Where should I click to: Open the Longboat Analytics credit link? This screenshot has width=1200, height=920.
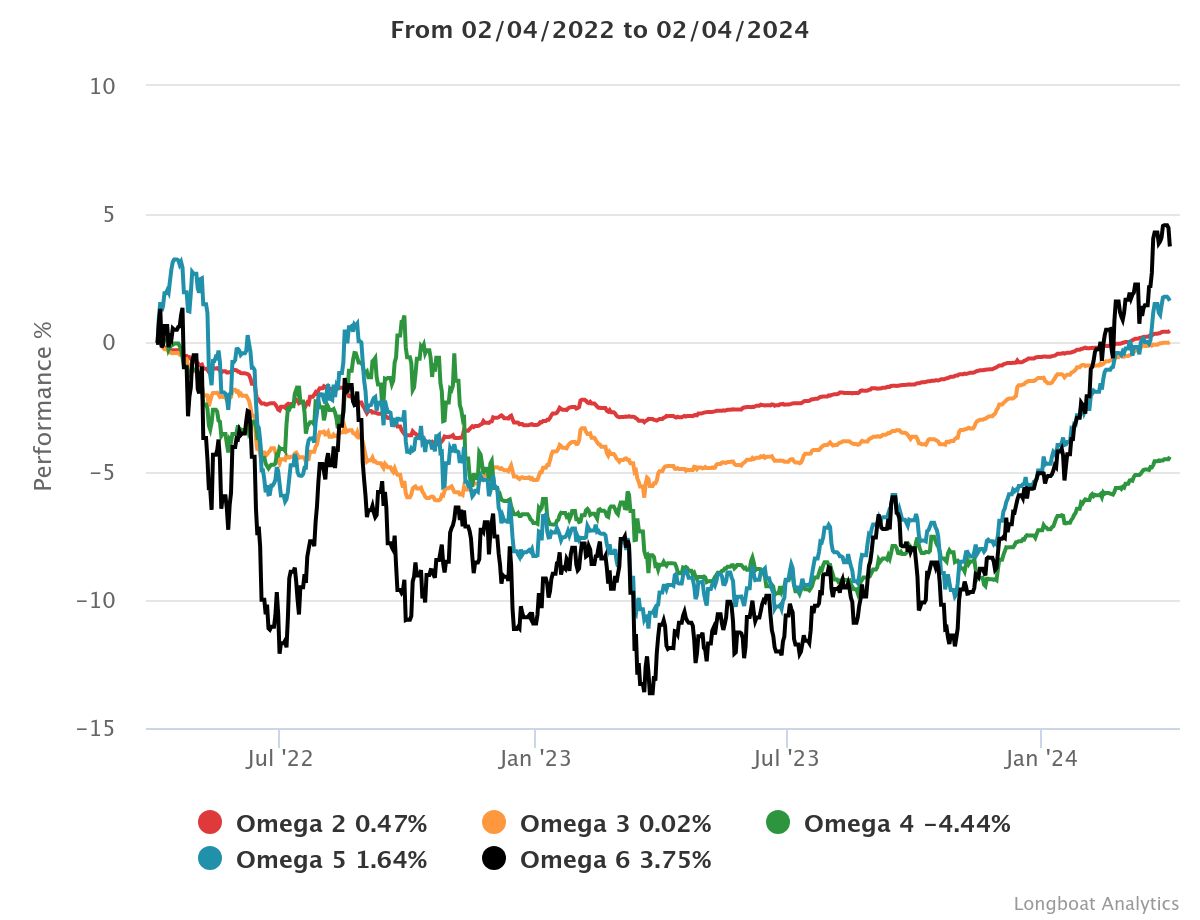pyautogui.click(x=1096, y=904)
